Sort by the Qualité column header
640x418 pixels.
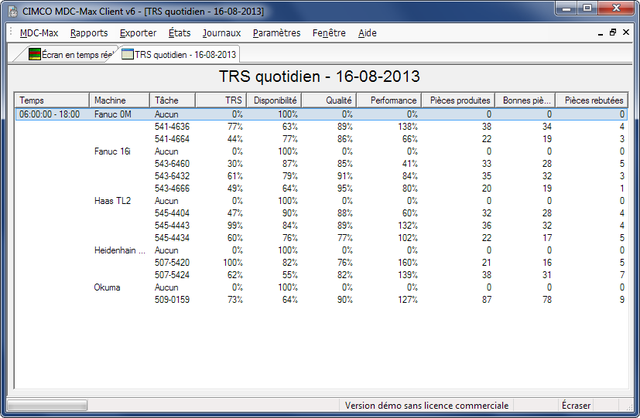point(329,100)
